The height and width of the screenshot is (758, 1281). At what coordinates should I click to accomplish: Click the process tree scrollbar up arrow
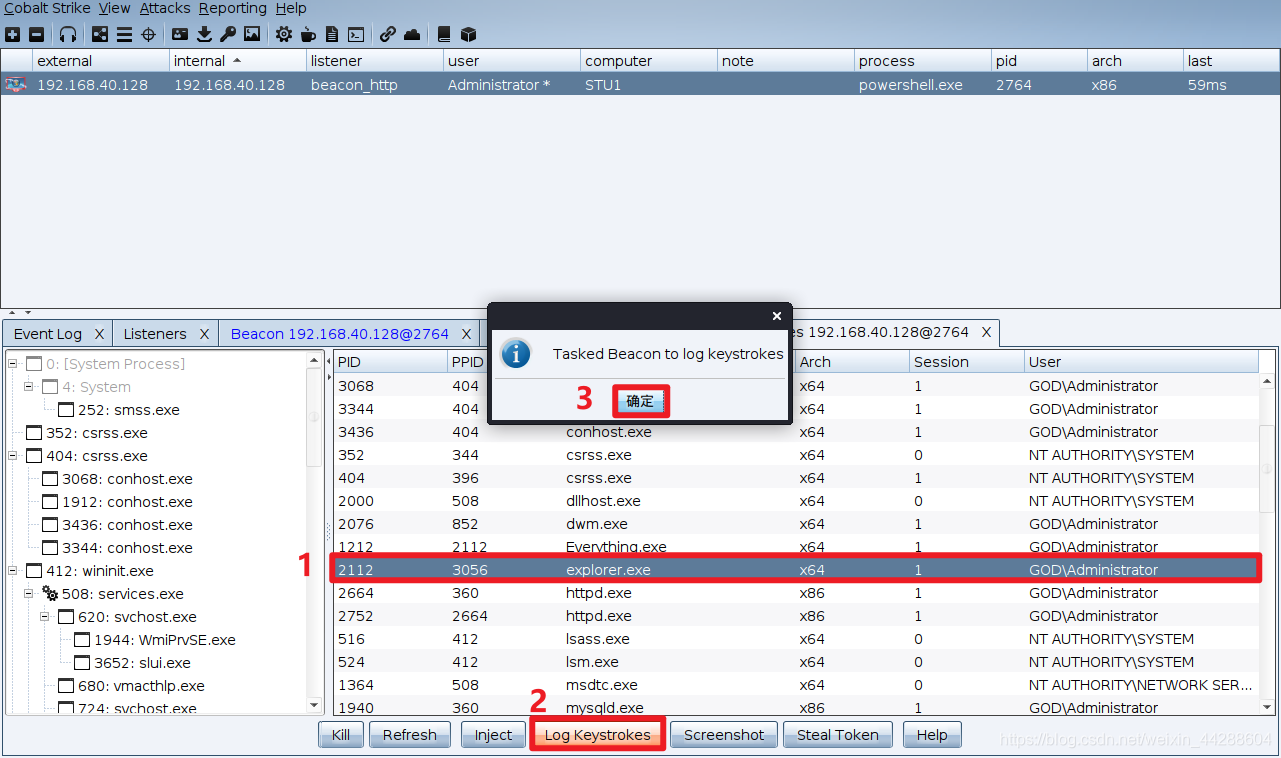click(315, 361)
